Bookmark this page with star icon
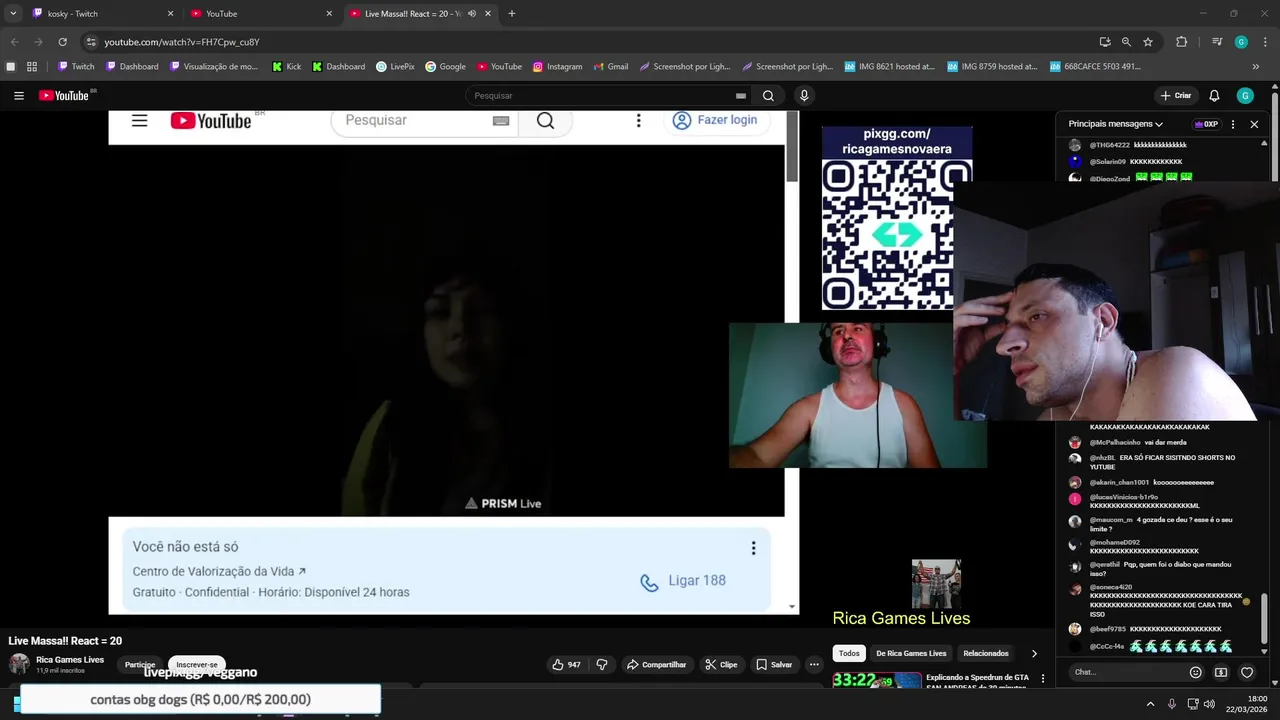This screenshot has width=1280, height=720. click(x=1148, y=42)
